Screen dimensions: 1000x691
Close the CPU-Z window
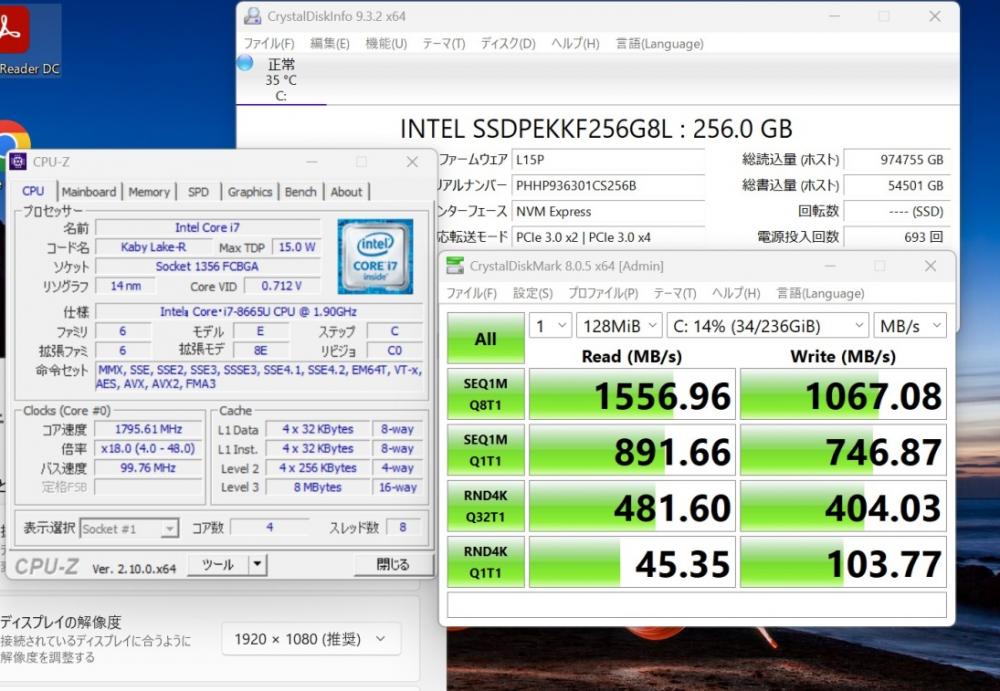click(412, 162)
